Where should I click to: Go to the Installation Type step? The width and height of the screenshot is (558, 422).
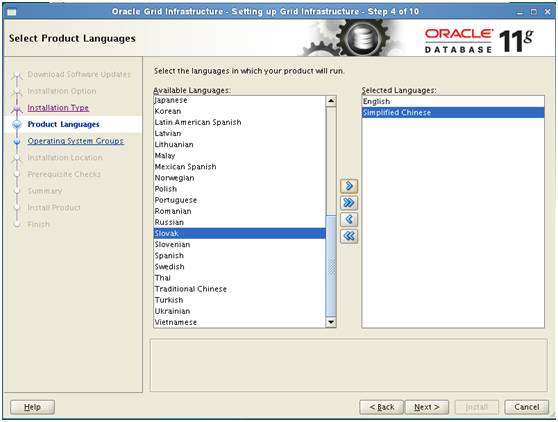point(58,107)
